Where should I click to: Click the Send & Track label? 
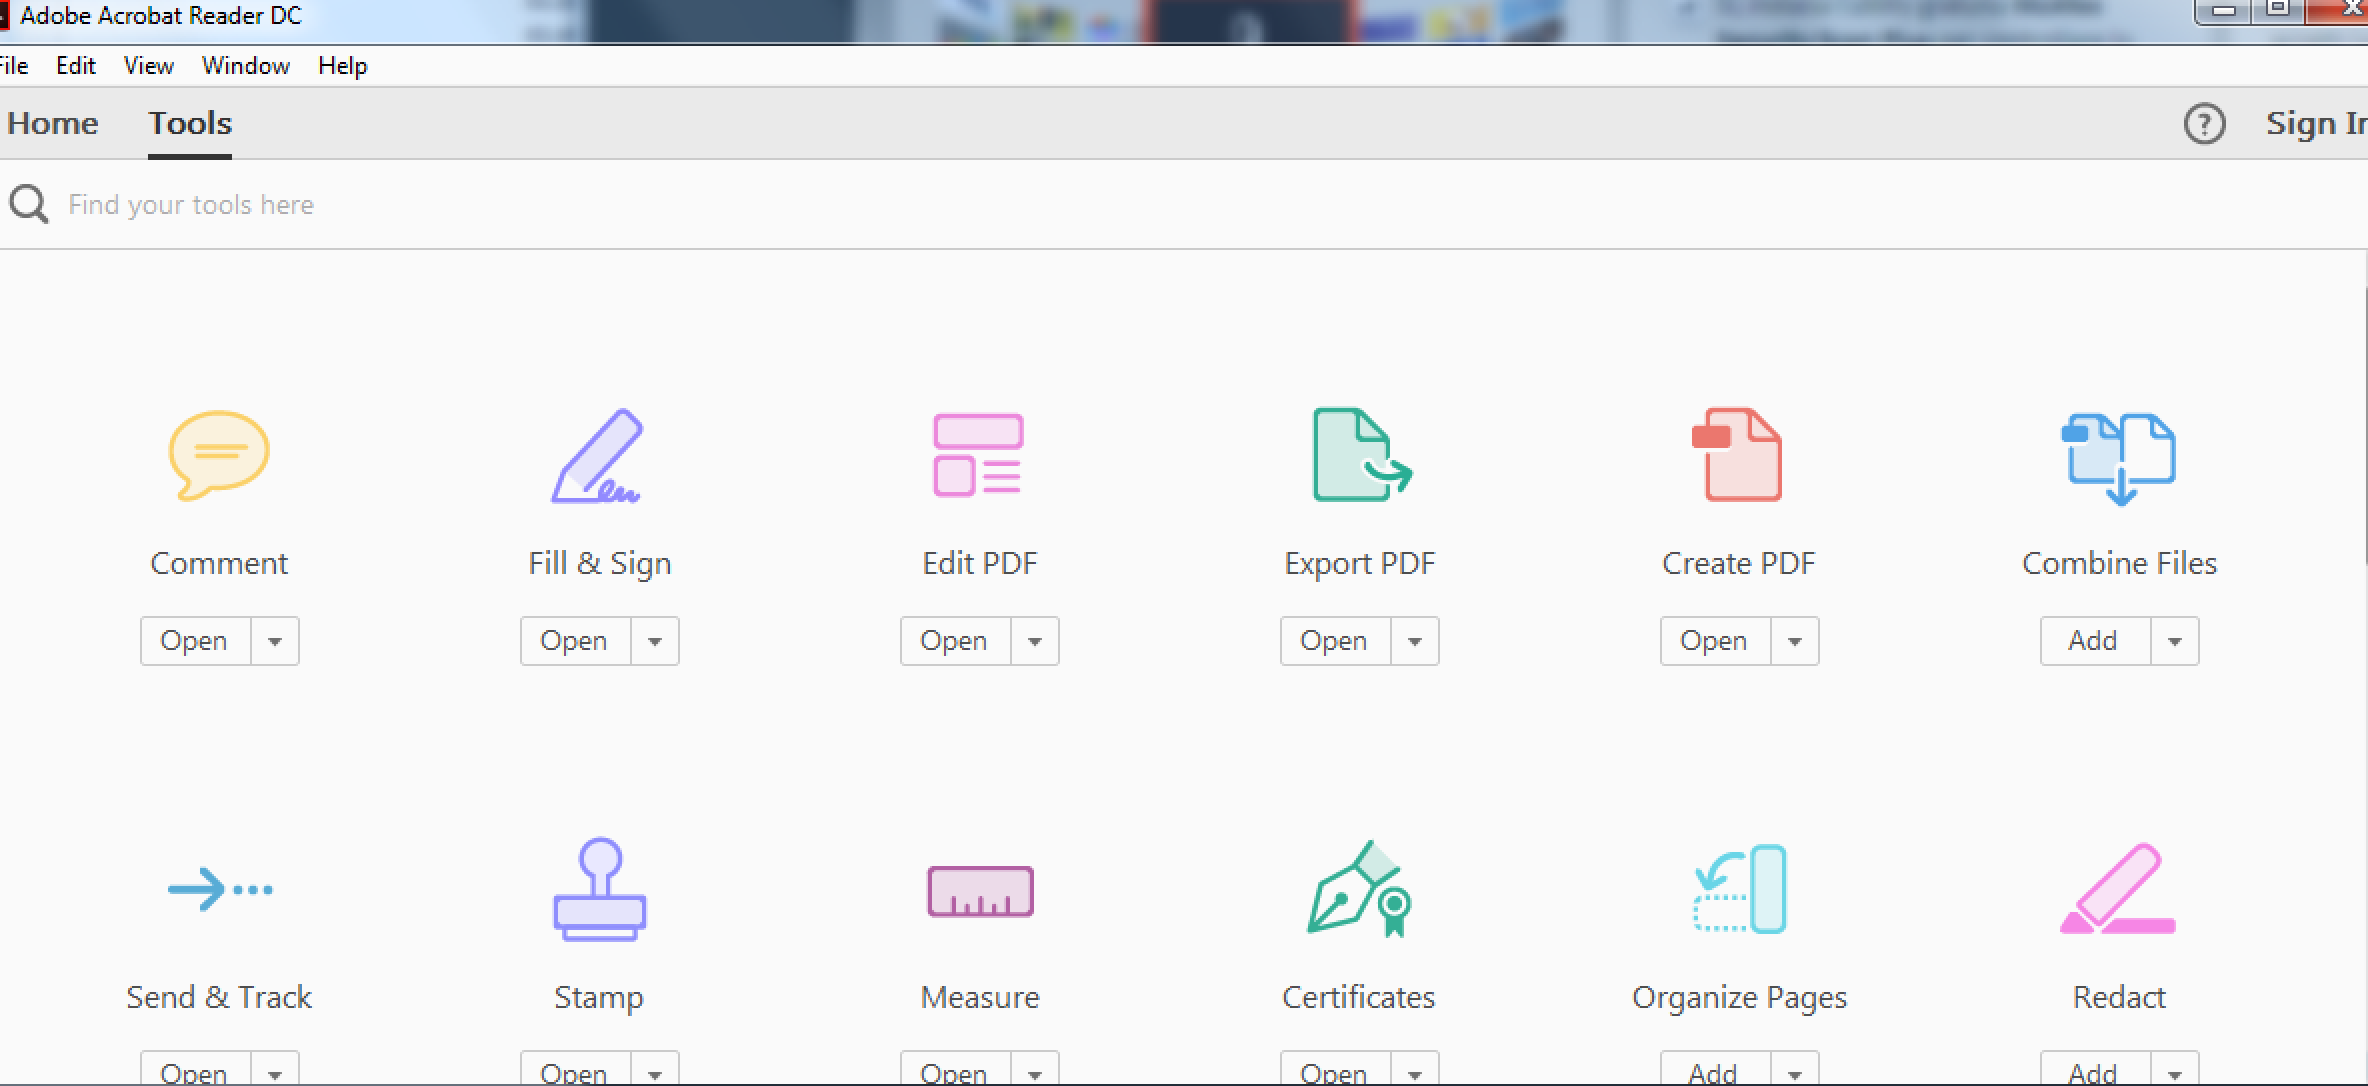tap(219, 997)
